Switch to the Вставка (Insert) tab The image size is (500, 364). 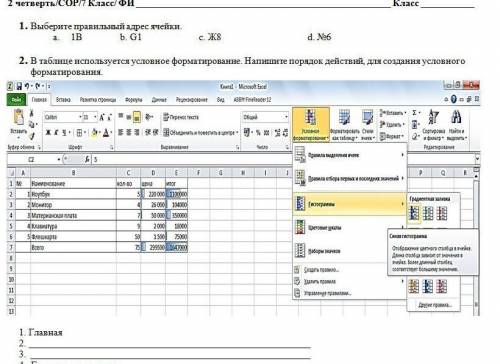pyautogui.click(x=63, y=100)
